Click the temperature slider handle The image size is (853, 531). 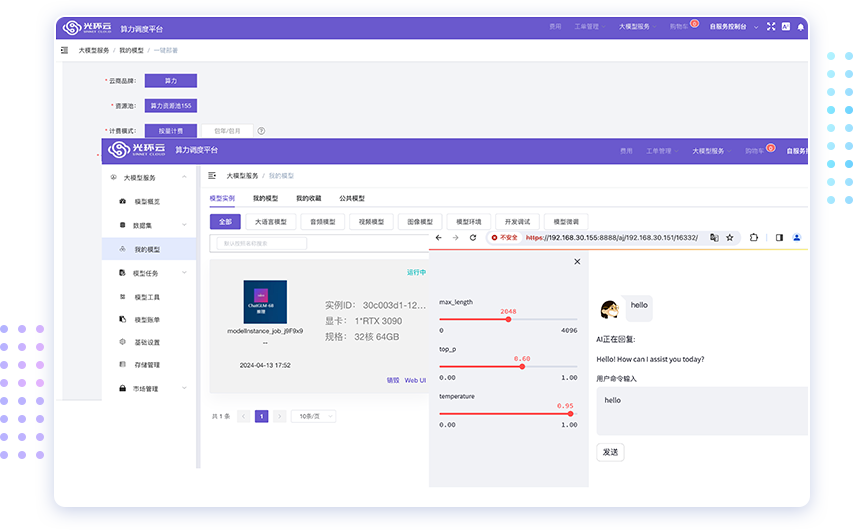(x=571, y=413)
